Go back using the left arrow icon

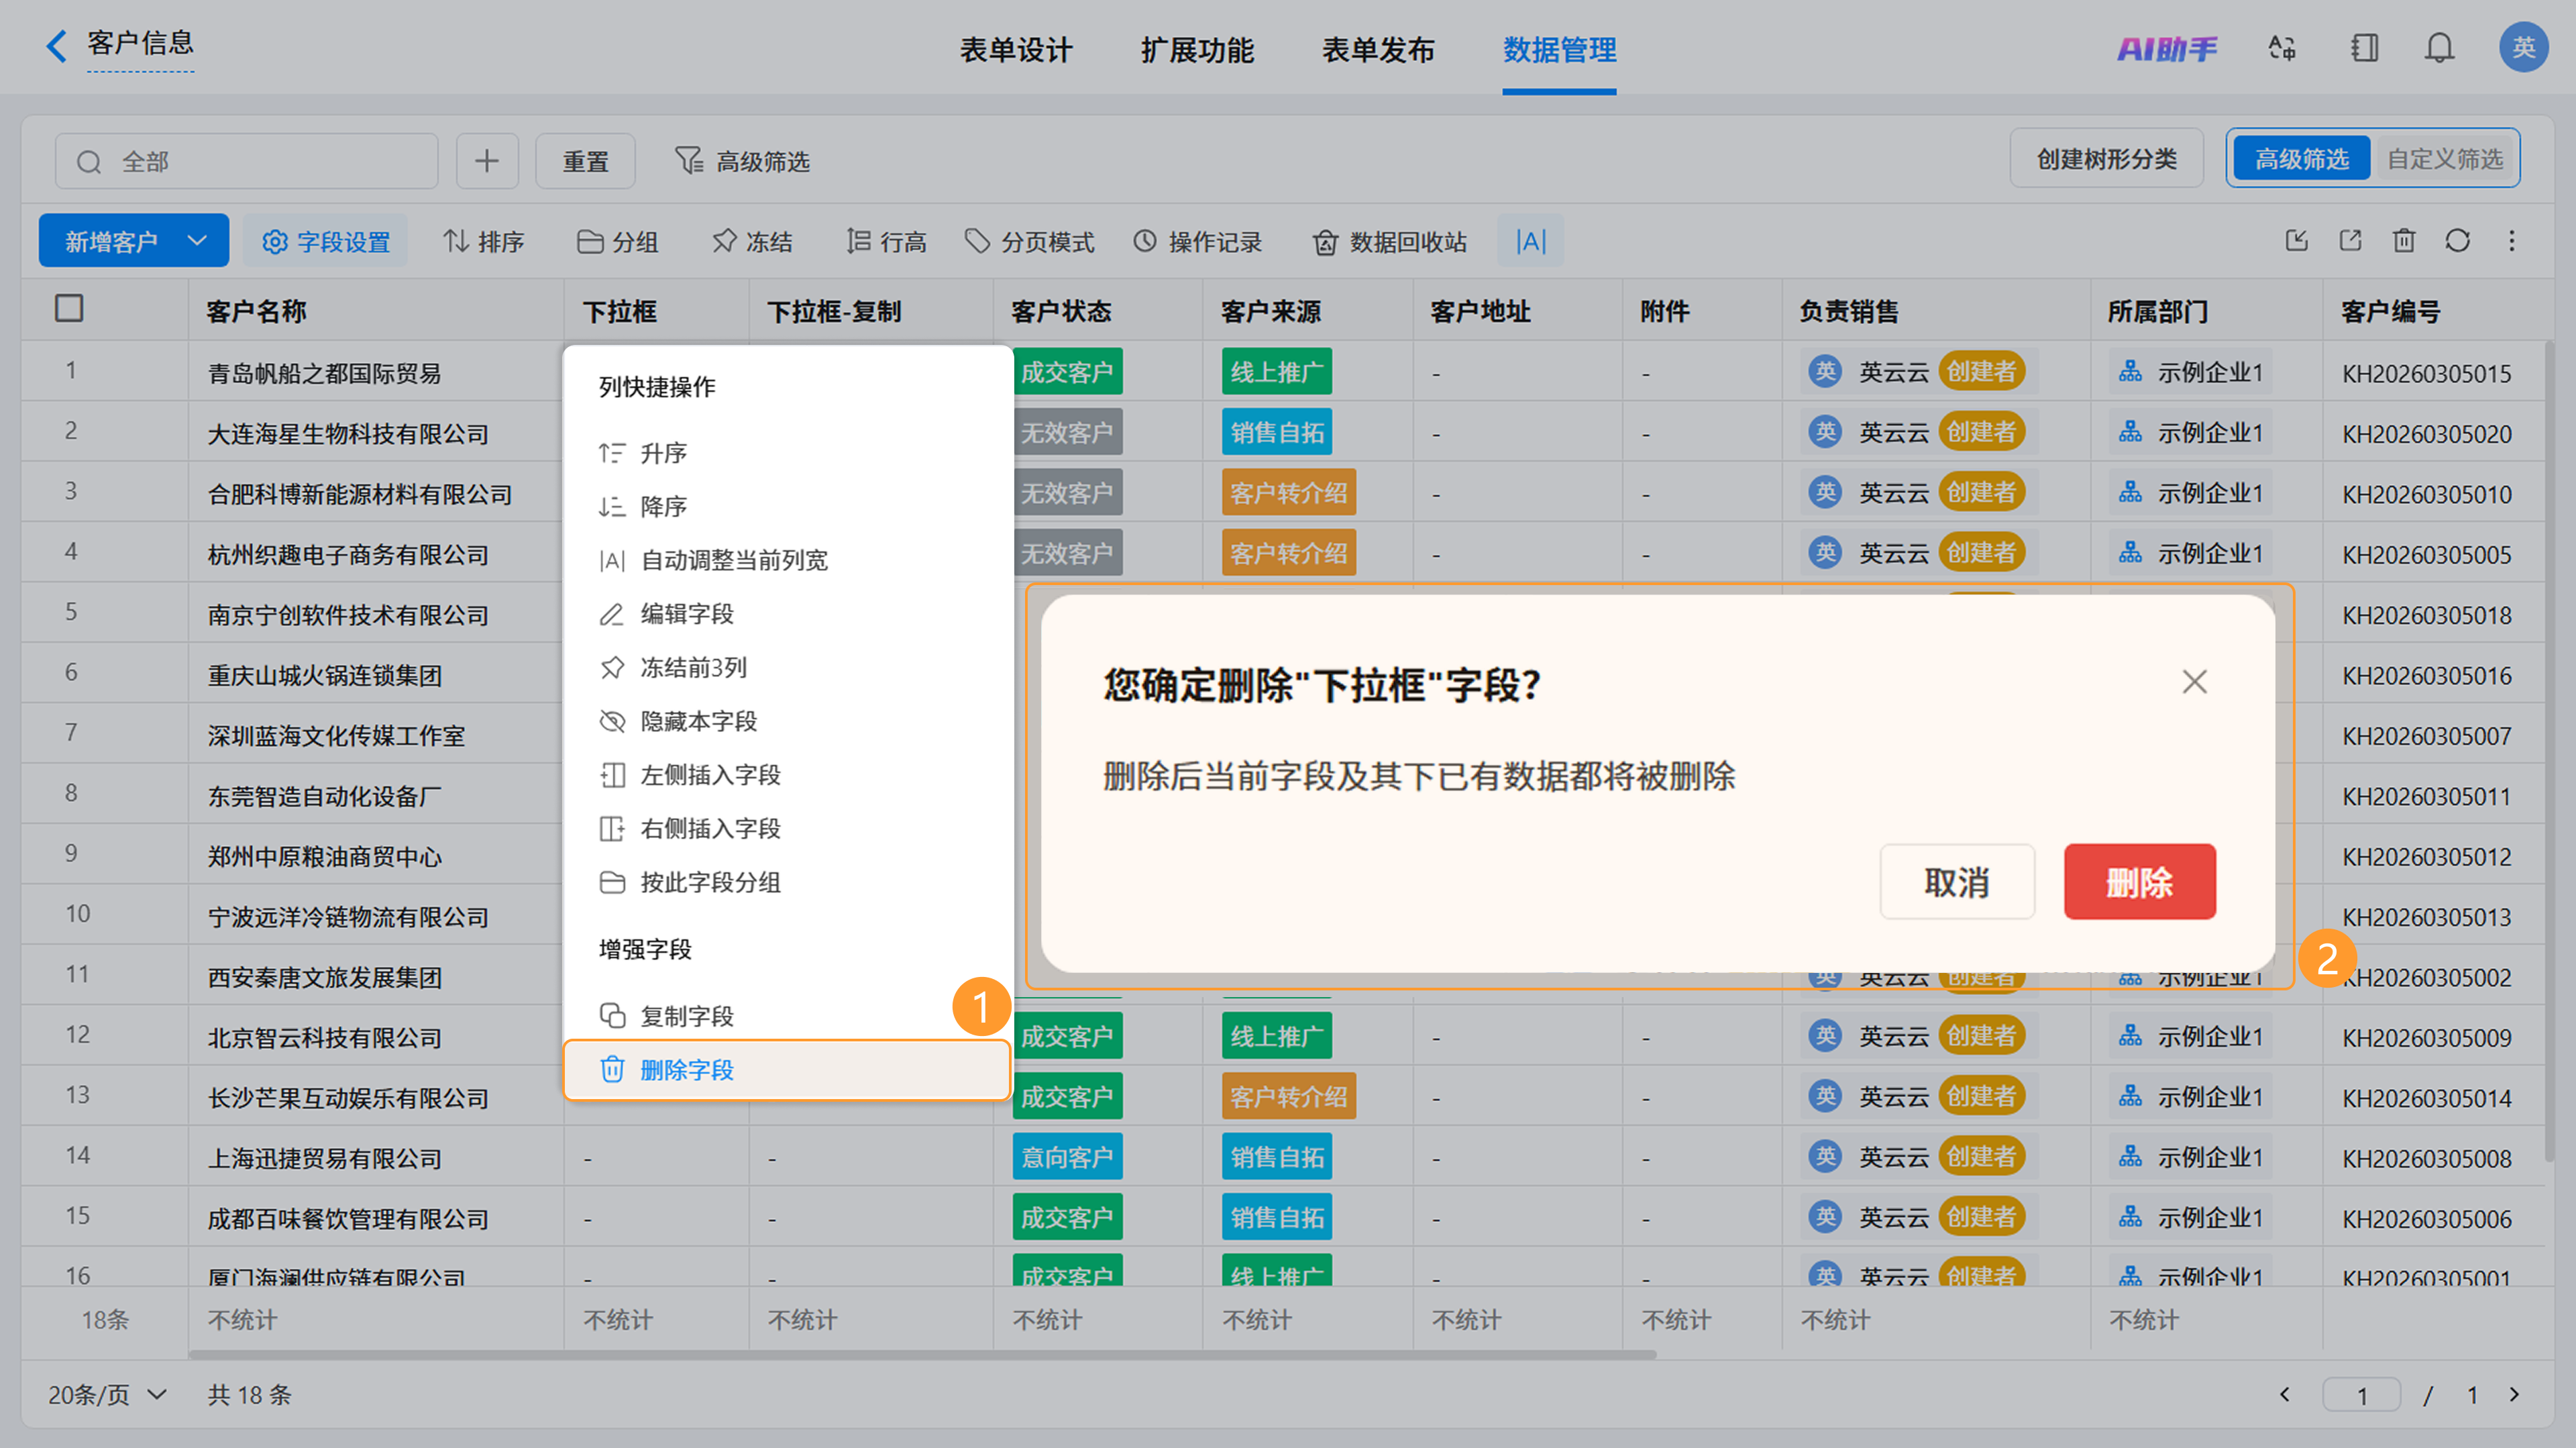click(x=57, y=46)
